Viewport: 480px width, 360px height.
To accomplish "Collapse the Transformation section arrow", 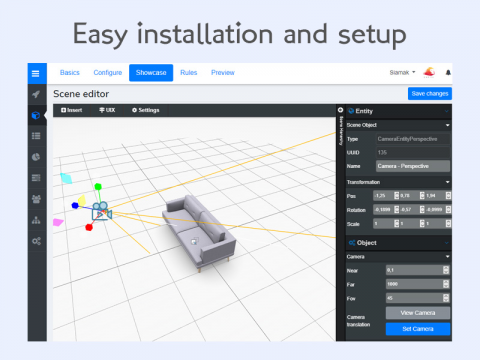I will coord(447,182).
